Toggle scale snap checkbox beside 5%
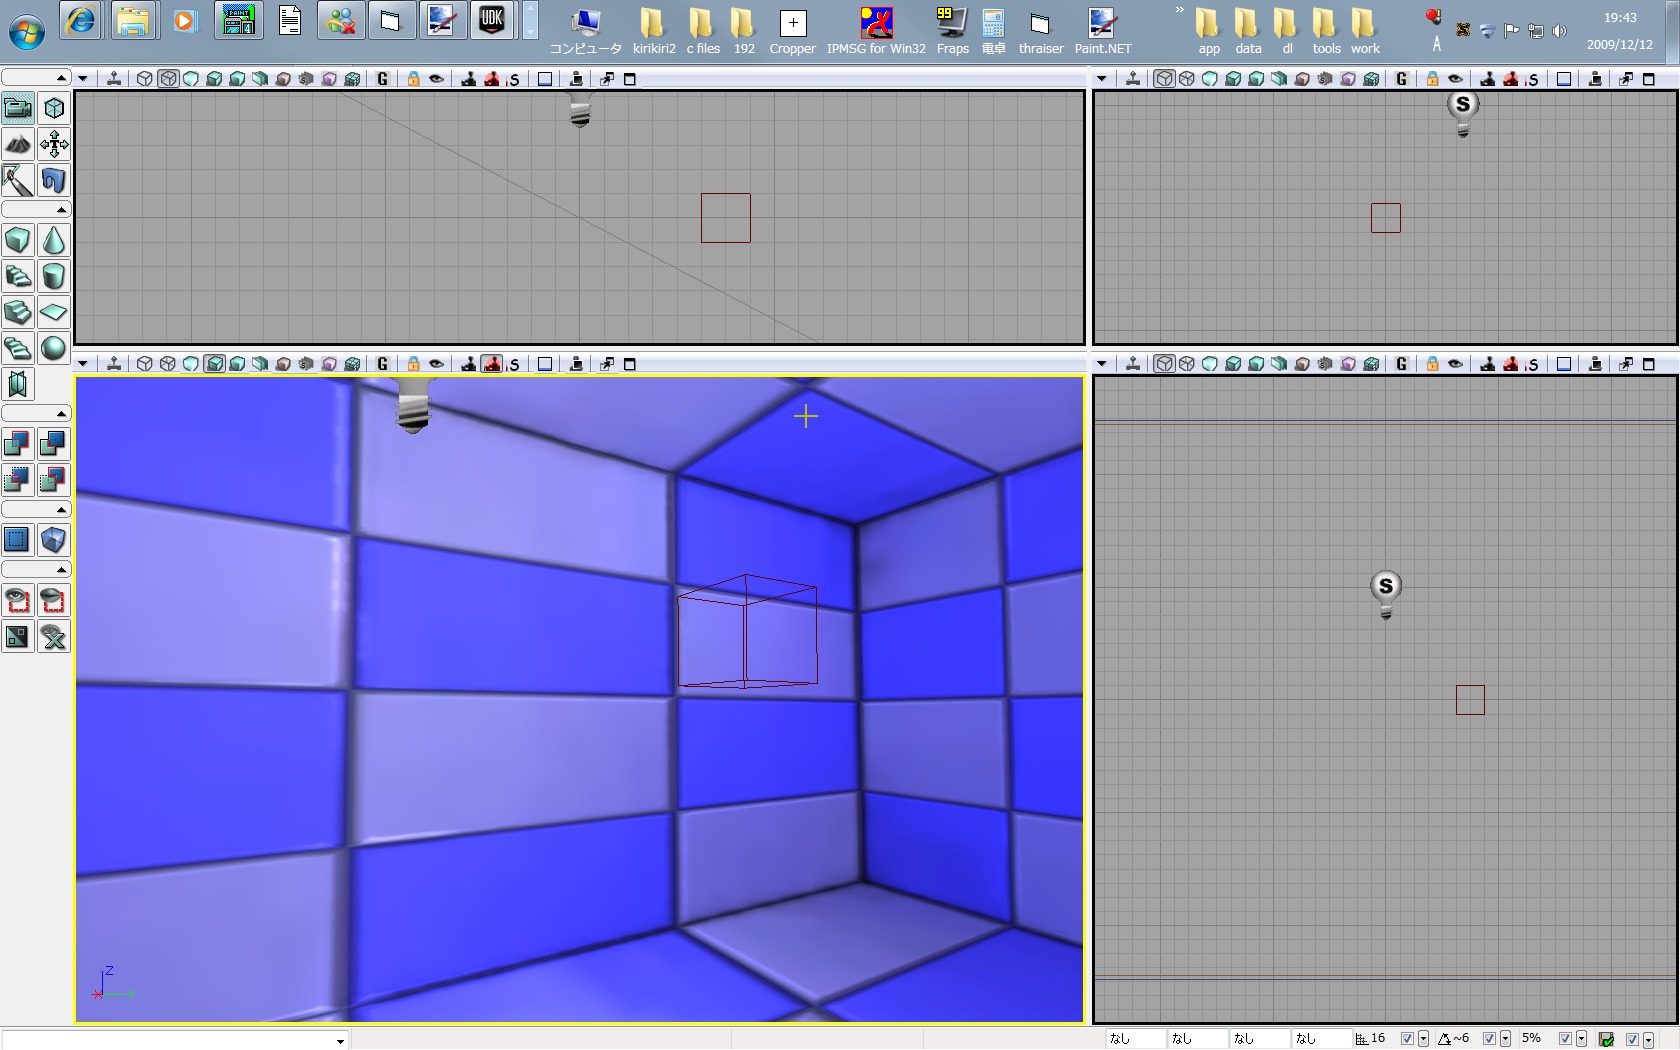Image resolution: width=1680 pixels, height=1050 pixels. coord(1565,1039)
